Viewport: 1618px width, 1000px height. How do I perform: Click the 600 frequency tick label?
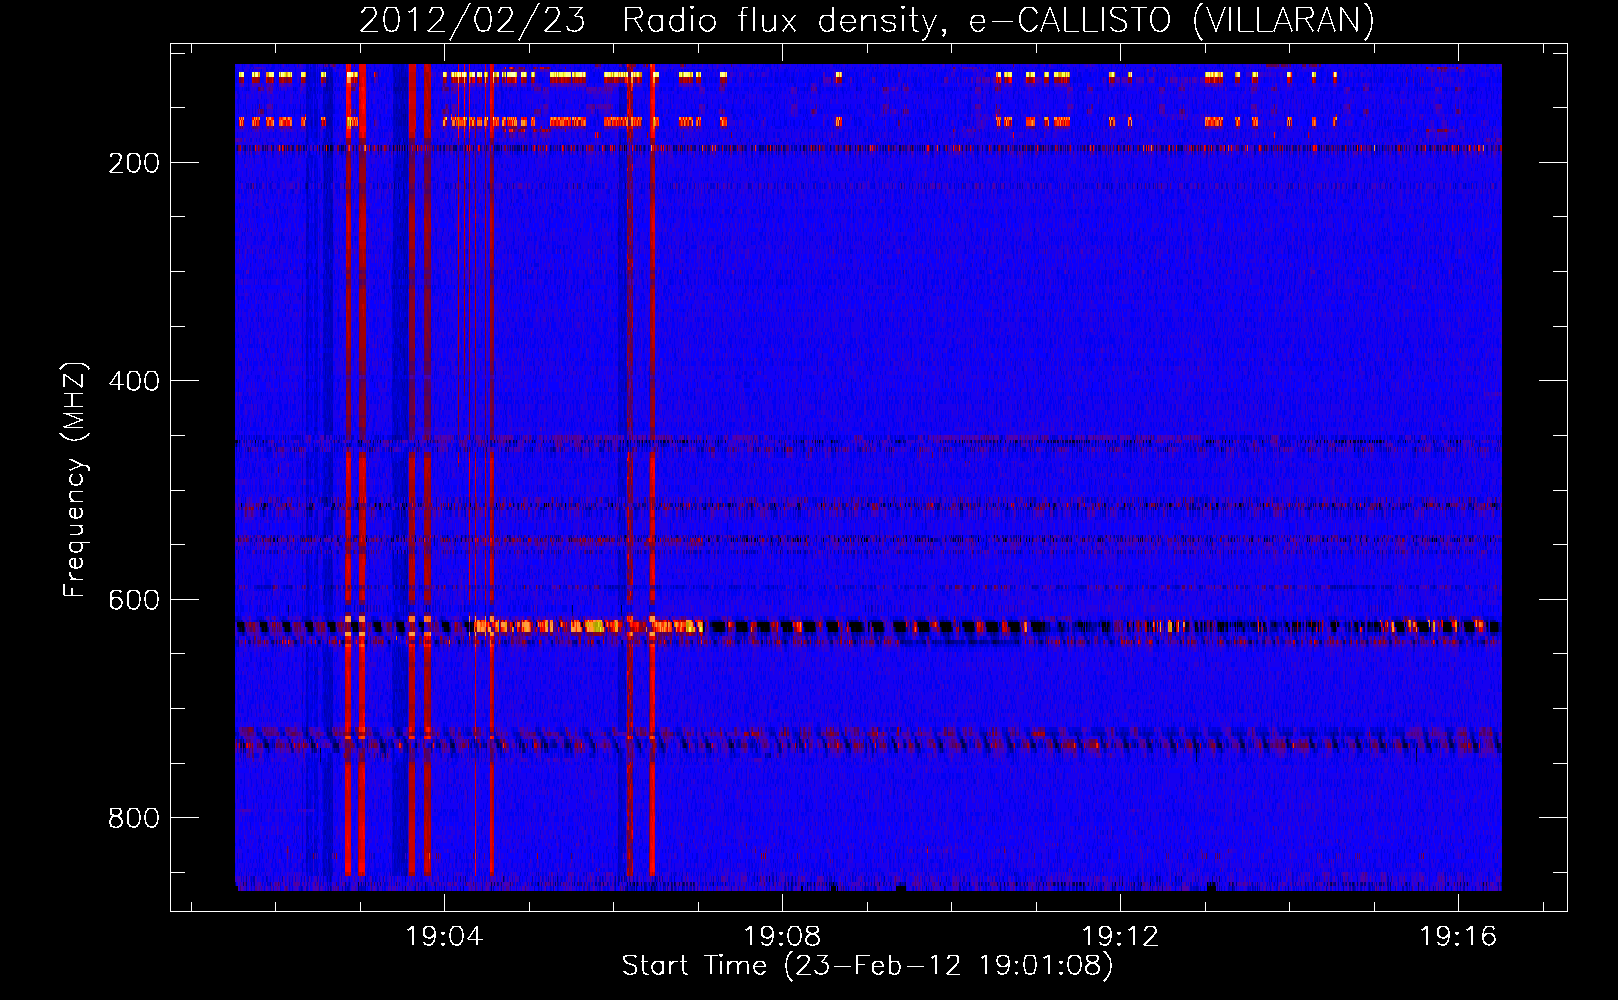pos(134,600)
